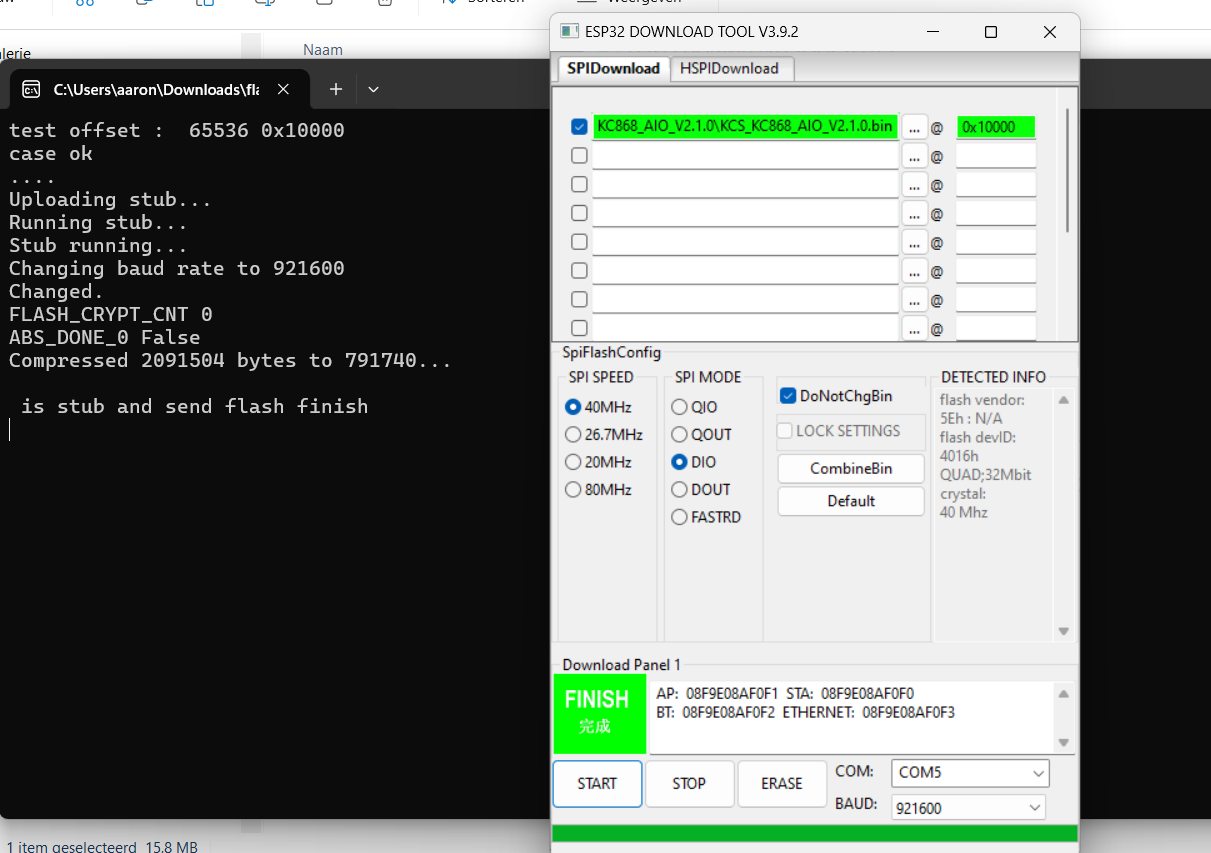Select the SPIDownload tab

613,68
